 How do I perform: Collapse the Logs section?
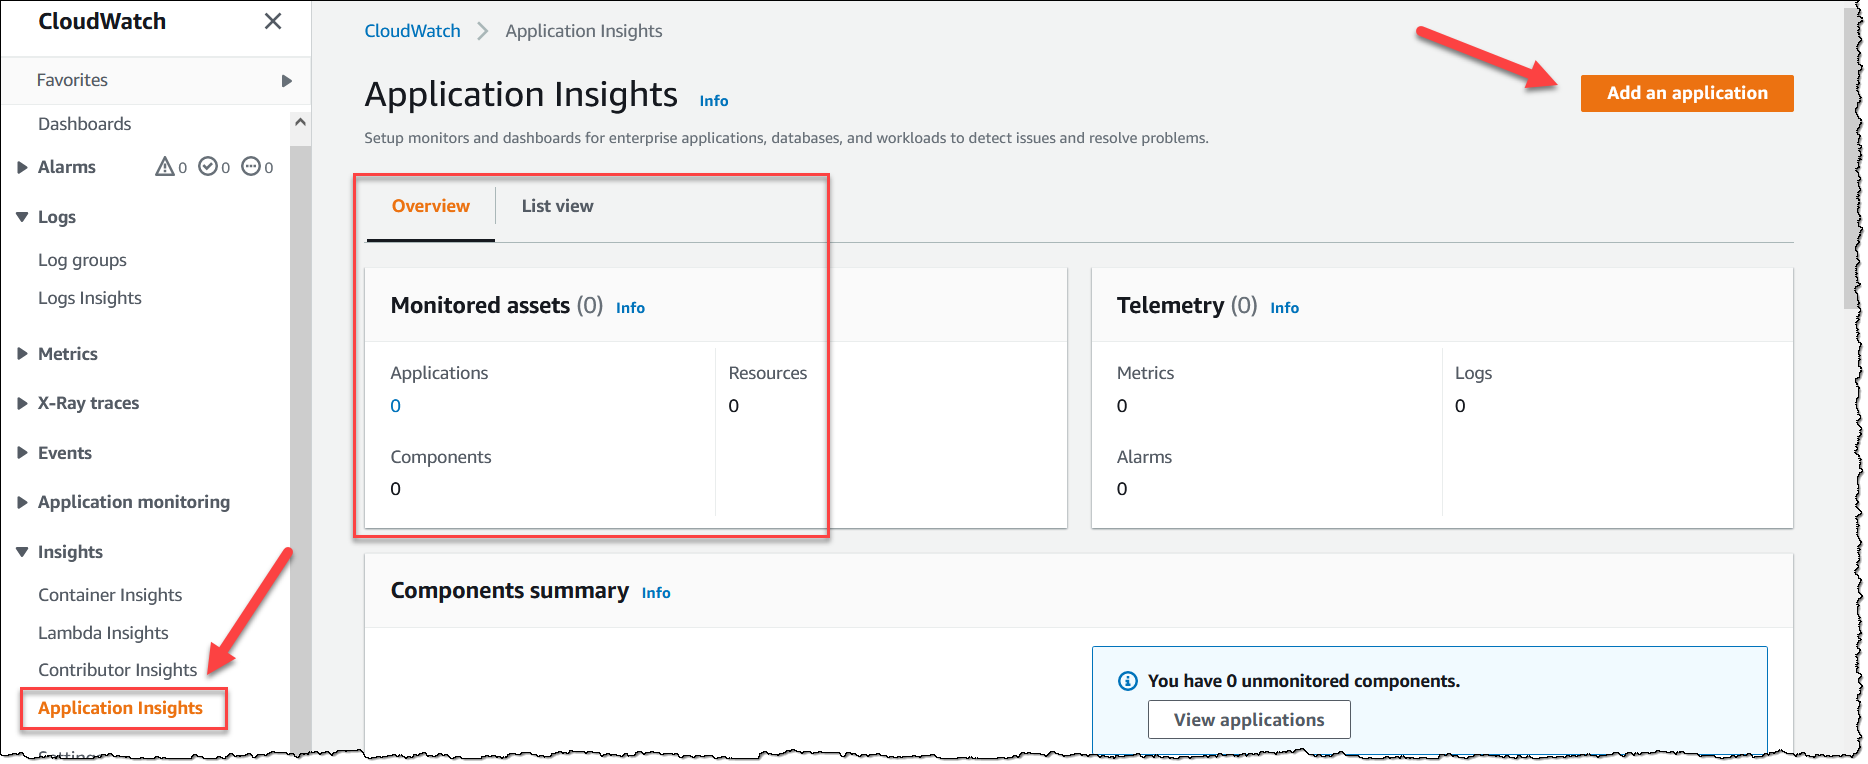pyautogui.click(x=22, y=217)
